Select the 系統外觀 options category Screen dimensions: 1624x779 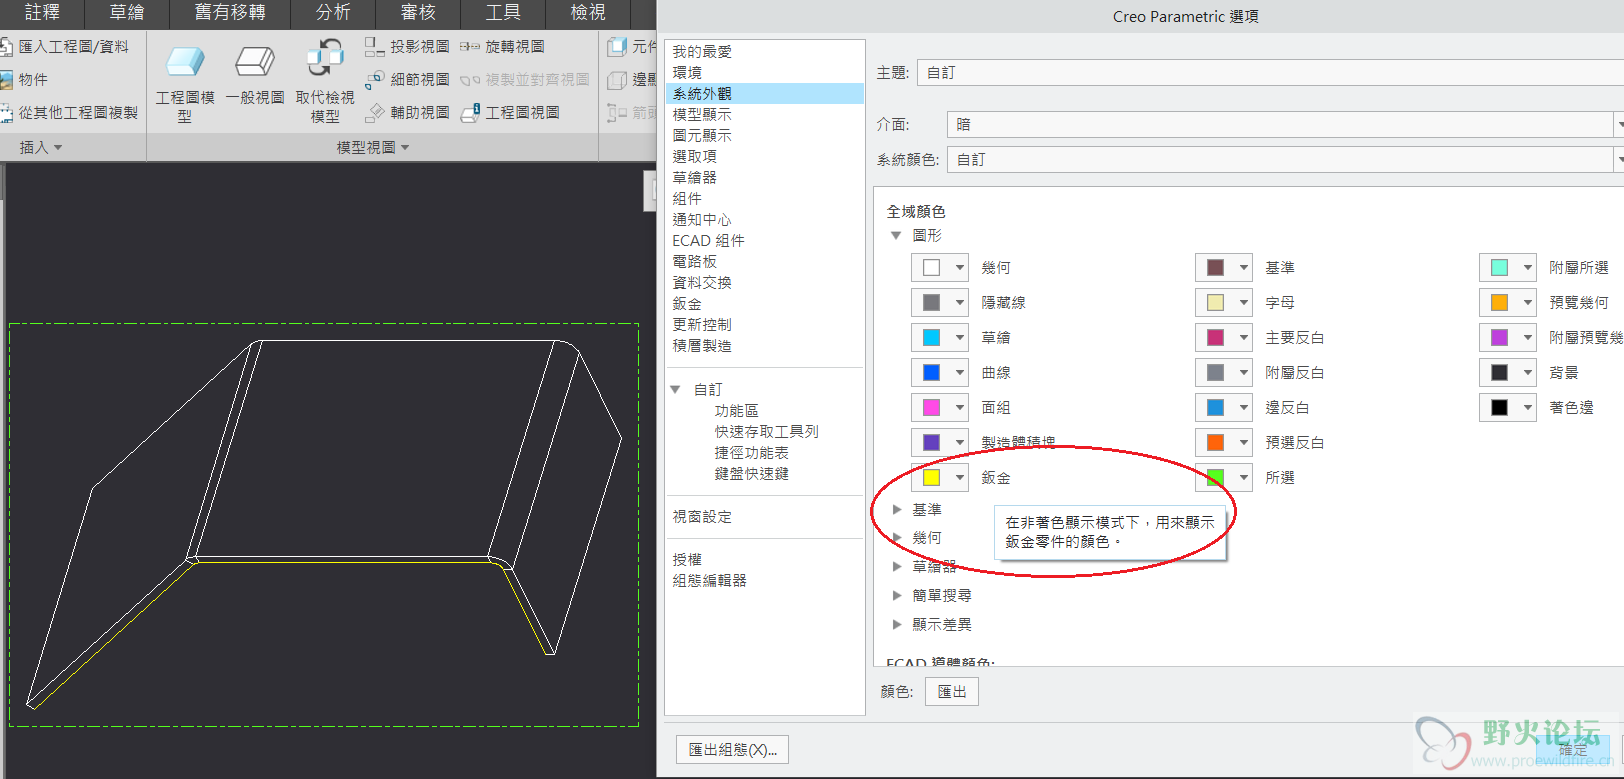(x=764, y=94)
